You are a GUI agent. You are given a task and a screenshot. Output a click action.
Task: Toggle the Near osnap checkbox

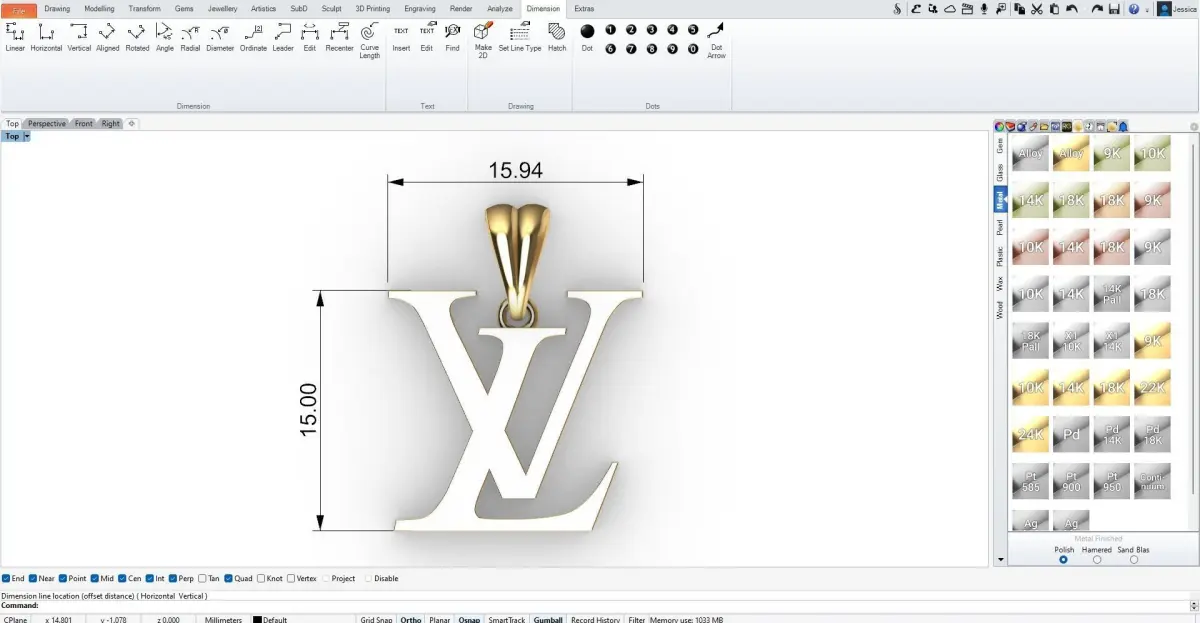(33, 578)
